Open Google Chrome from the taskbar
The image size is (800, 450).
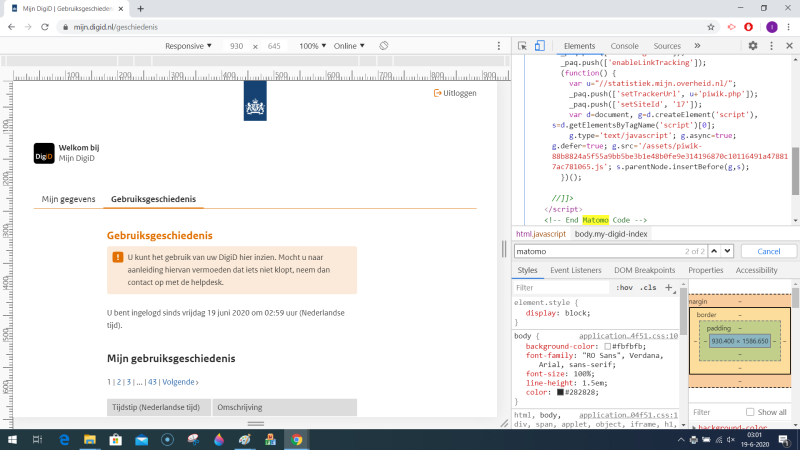[297, 439]
